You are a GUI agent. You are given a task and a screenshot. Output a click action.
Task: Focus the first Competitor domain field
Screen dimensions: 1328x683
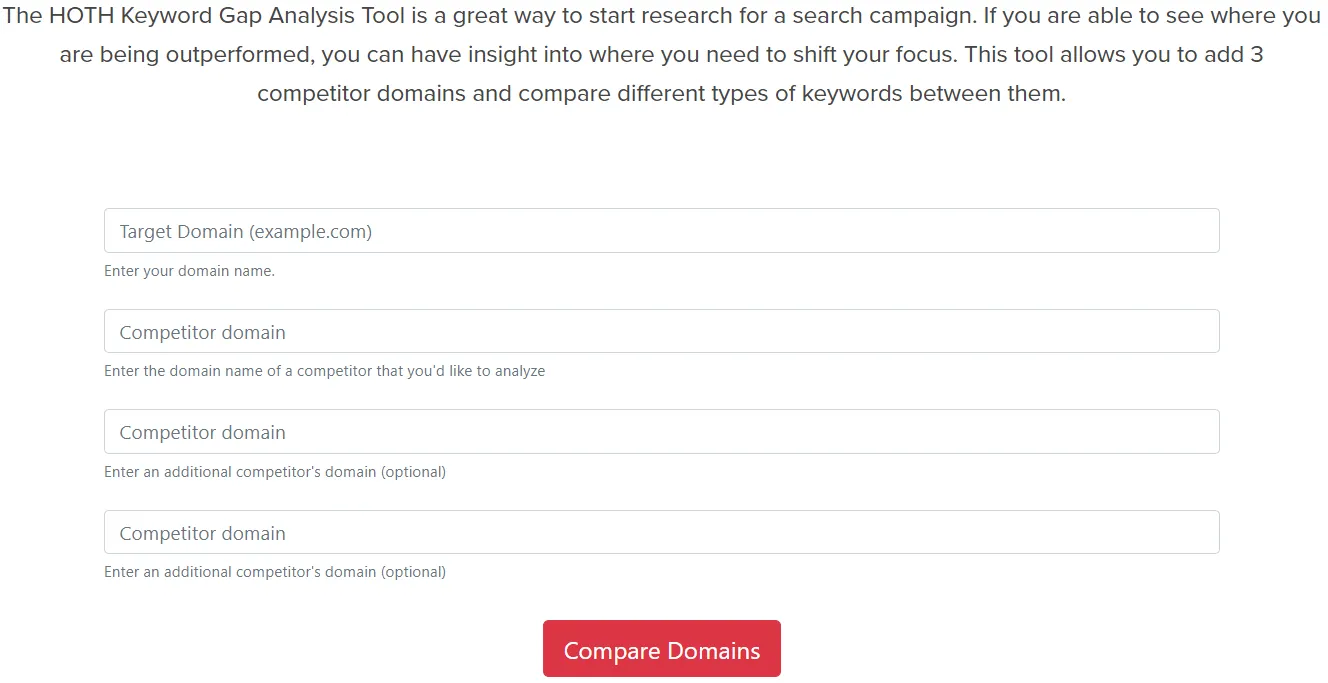pyautogui.click(x=660, y=332)
